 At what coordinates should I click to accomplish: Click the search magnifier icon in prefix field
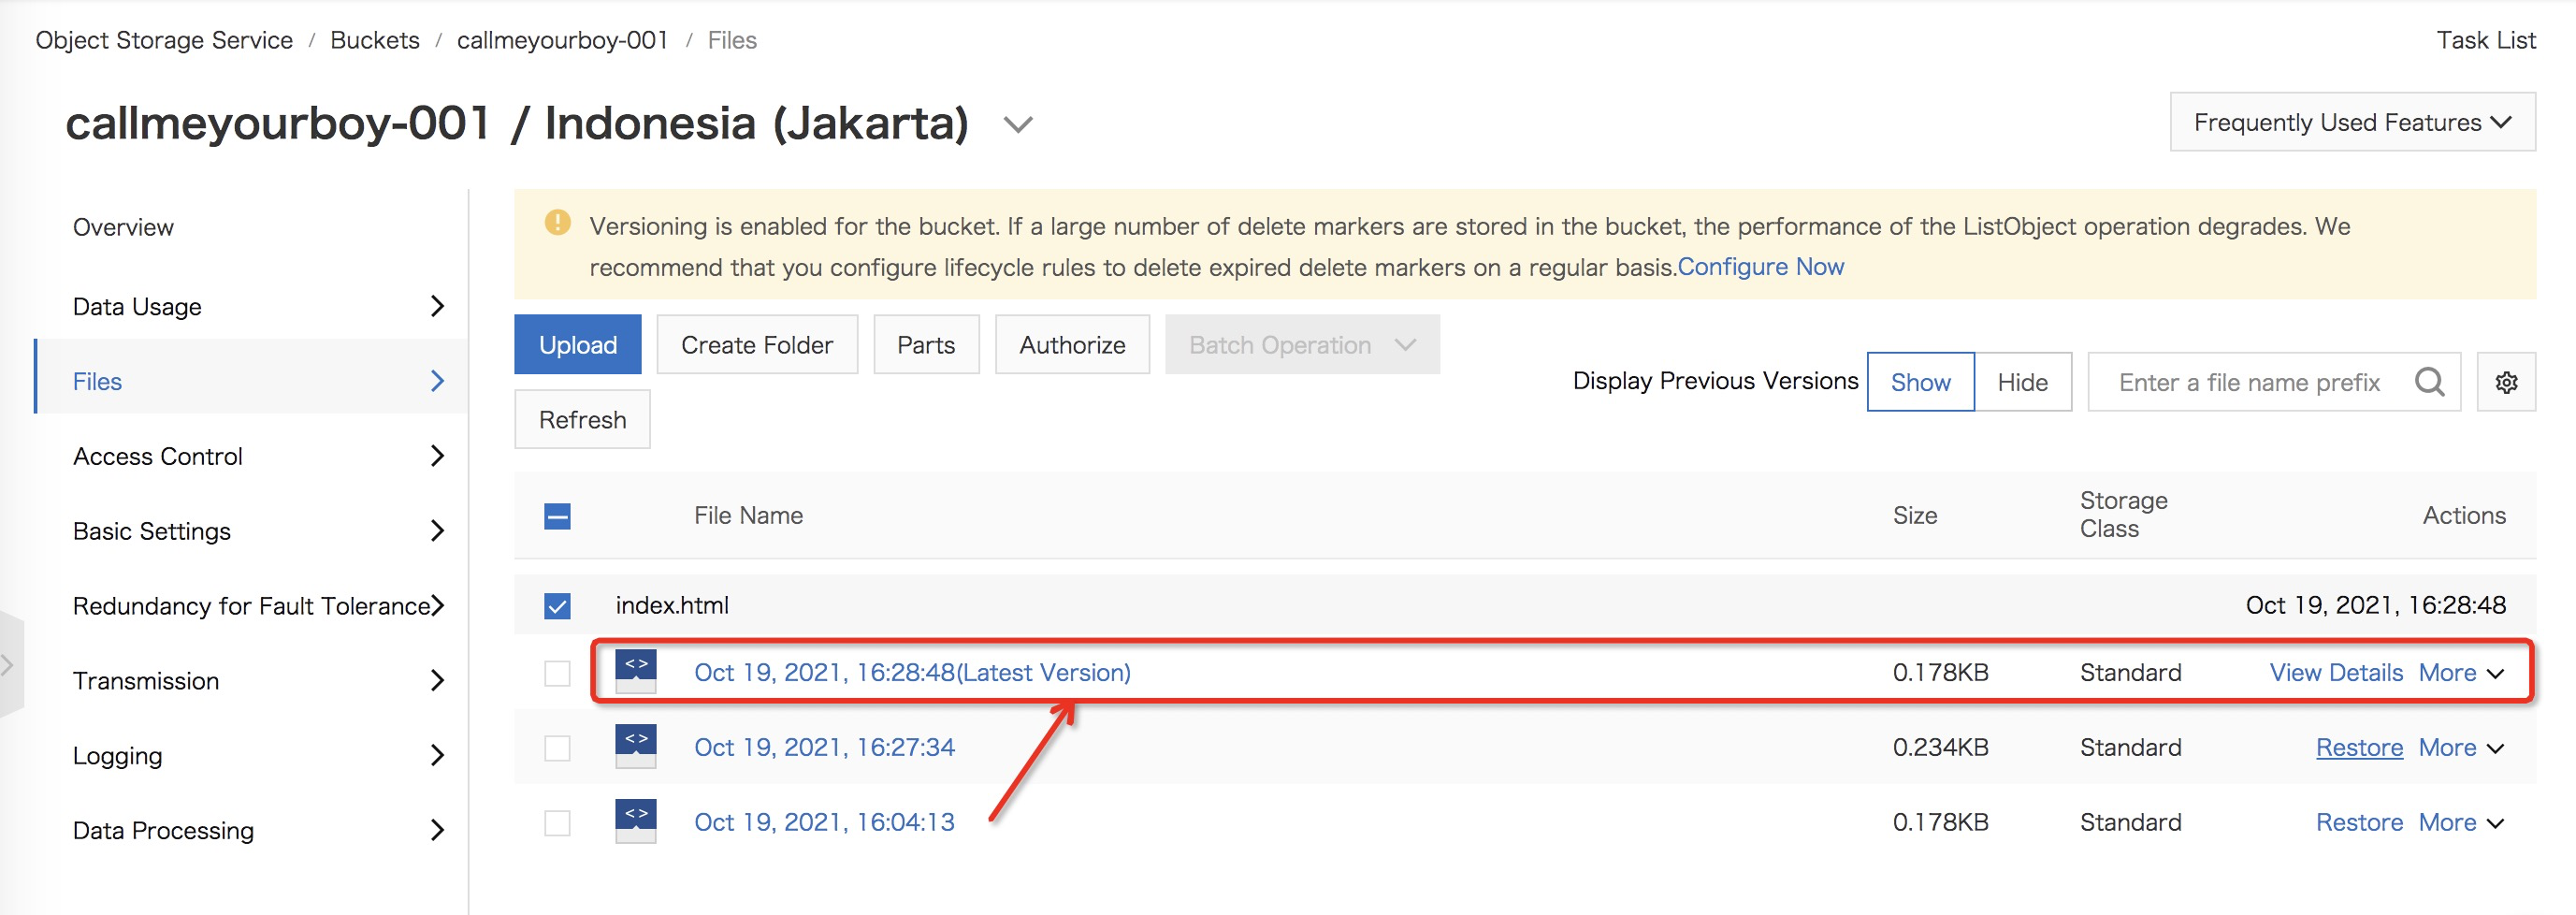pyautogui.click(x=2428, y=382)
